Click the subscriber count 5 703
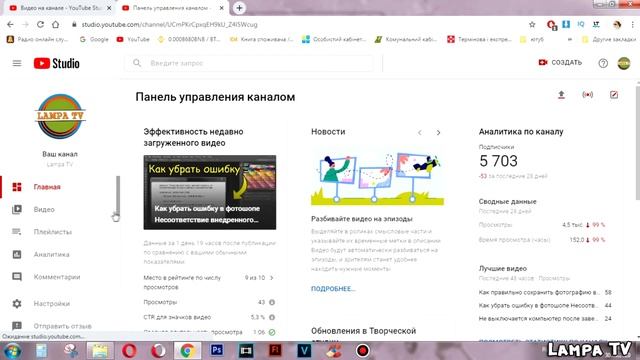This screenshot has width=640, height=360. 498,161
